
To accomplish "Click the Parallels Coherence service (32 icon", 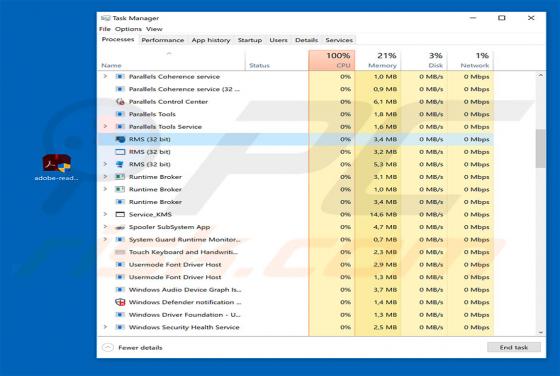I will tap(120, 89).
